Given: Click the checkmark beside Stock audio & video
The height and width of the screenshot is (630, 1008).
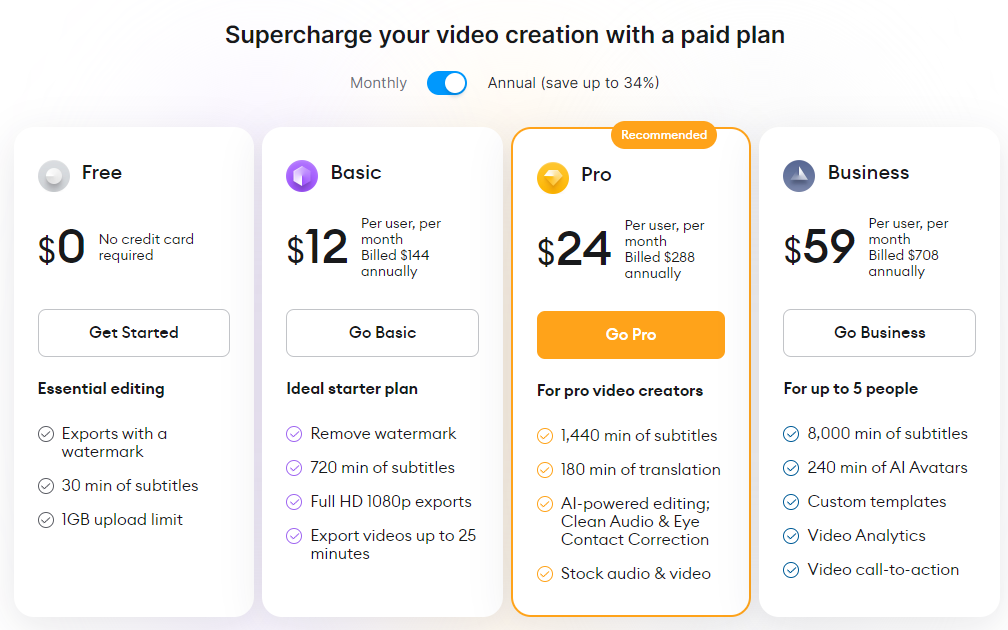Looking at the screenshot, I should [545, 573].
